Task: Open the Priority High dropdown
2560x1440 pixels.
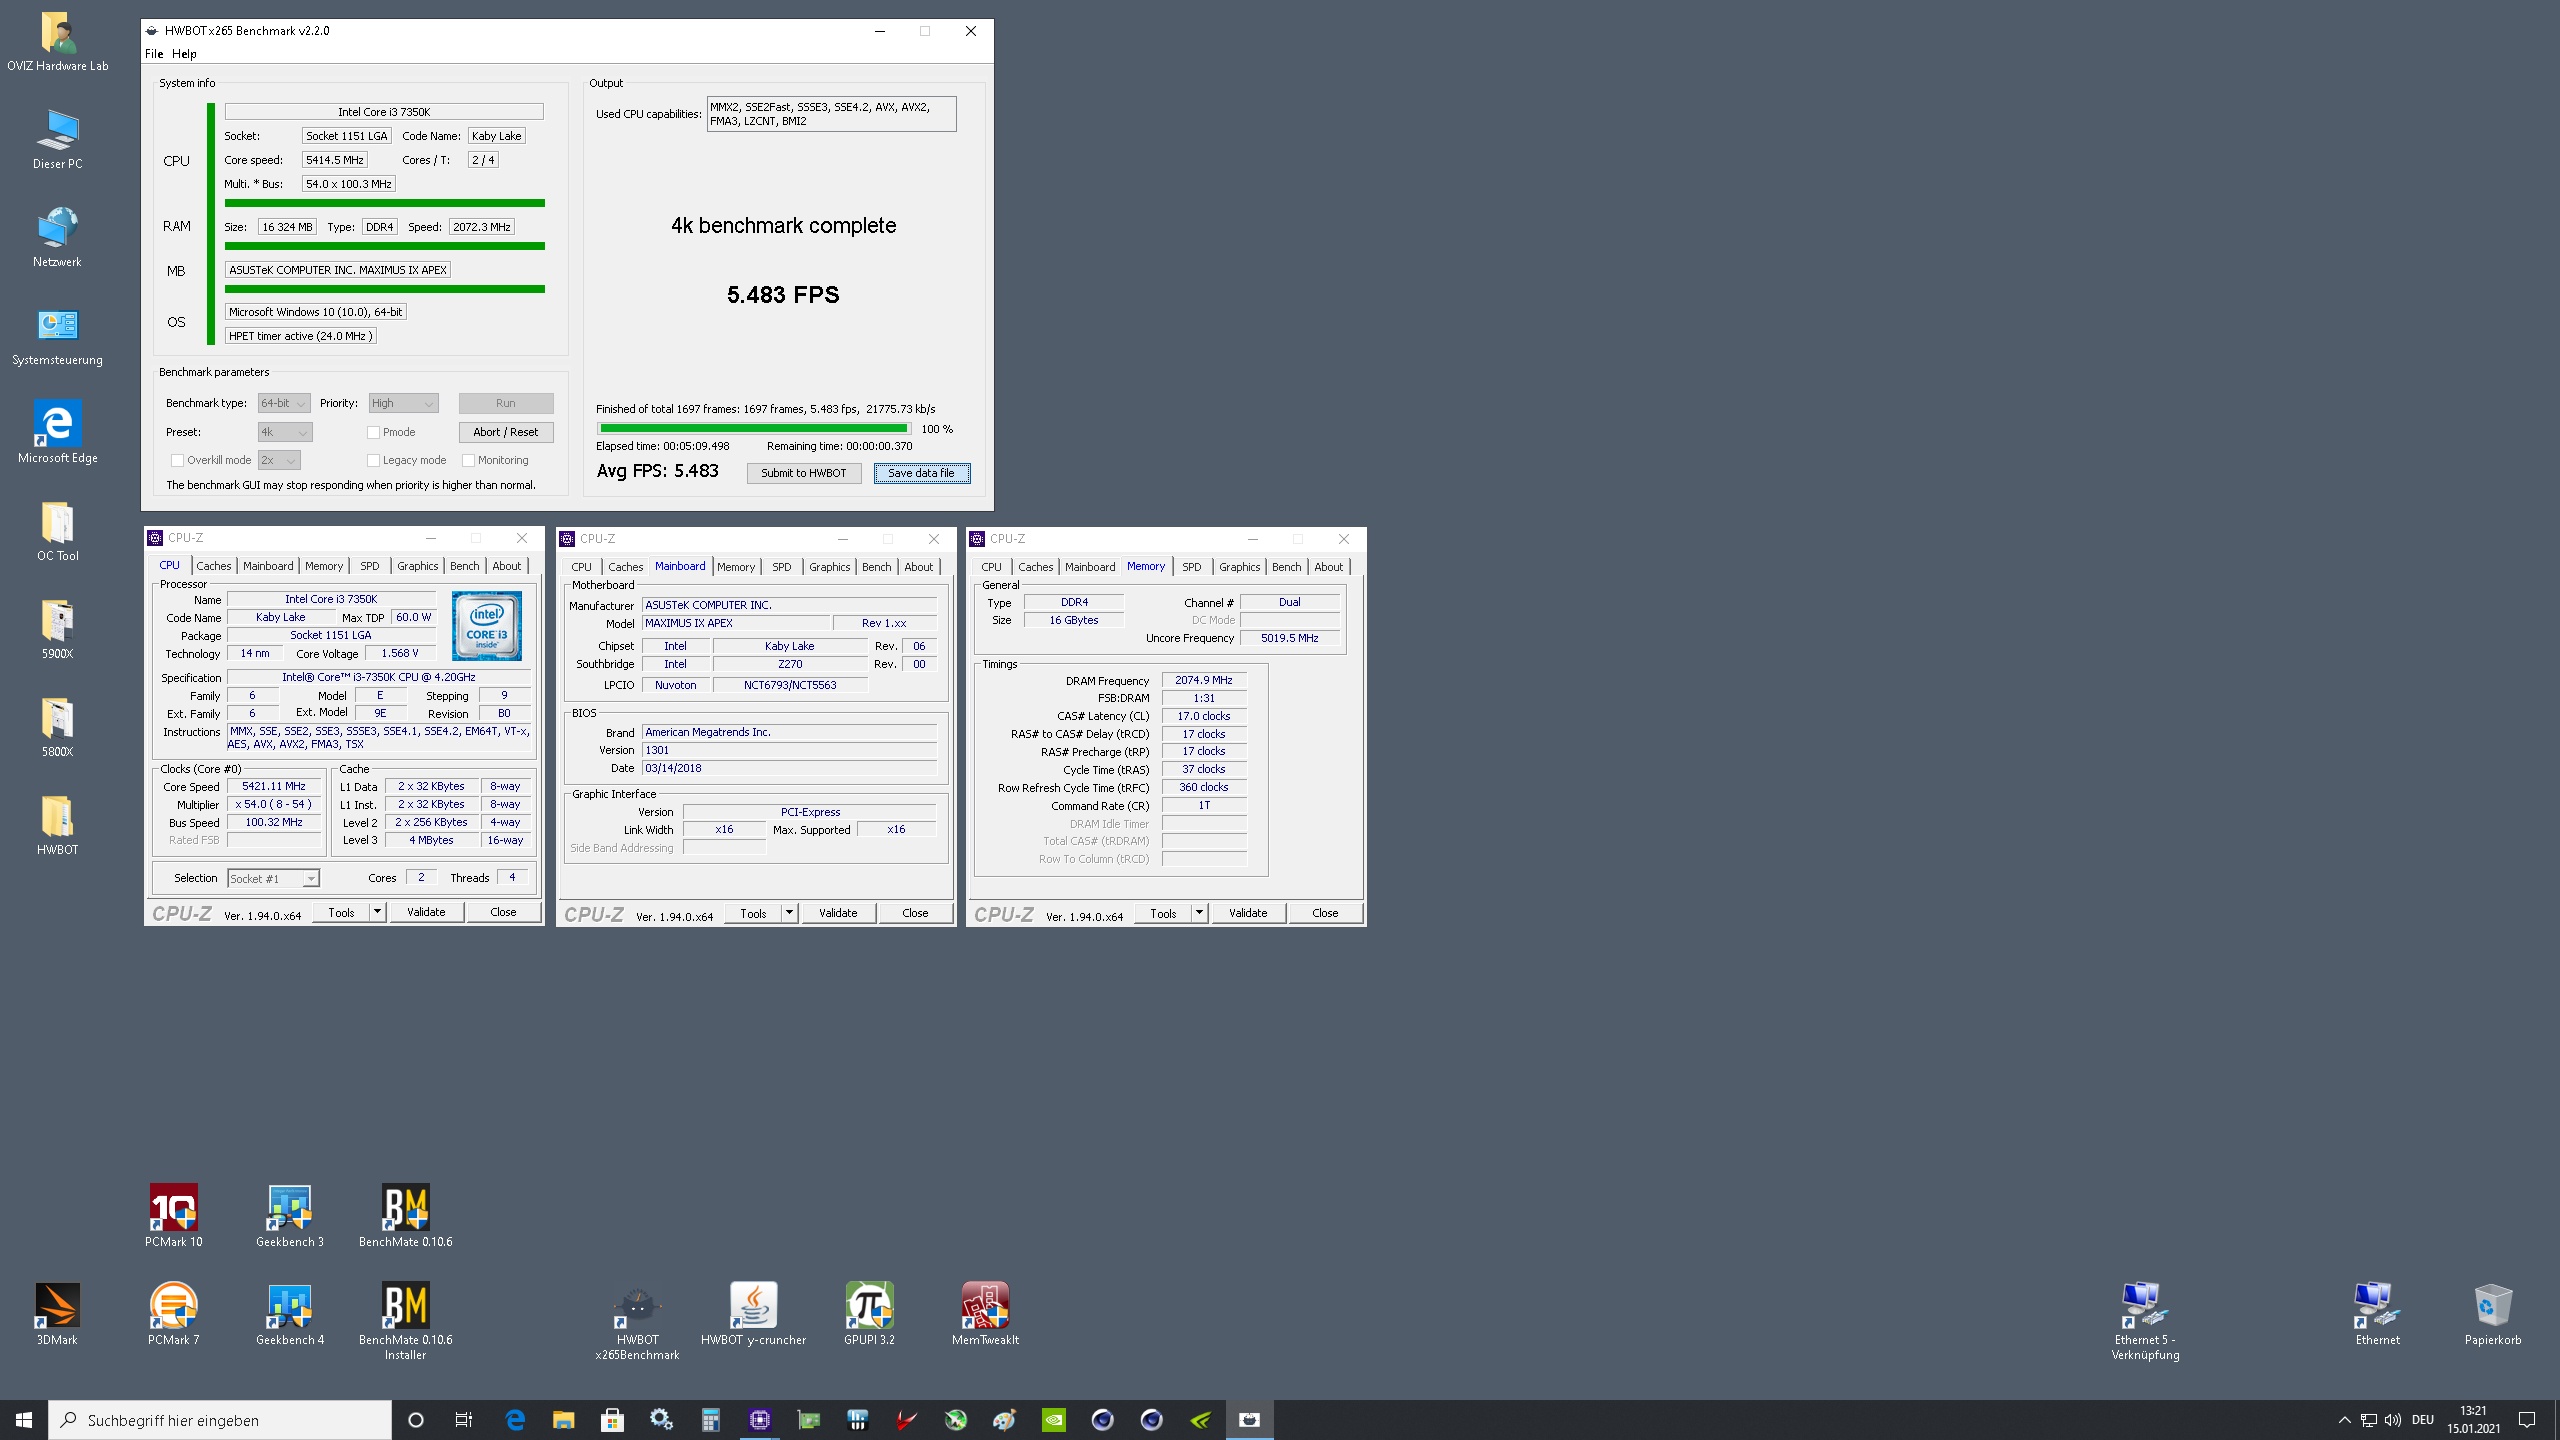Action: pyautogui.click(x=404, y=403)
